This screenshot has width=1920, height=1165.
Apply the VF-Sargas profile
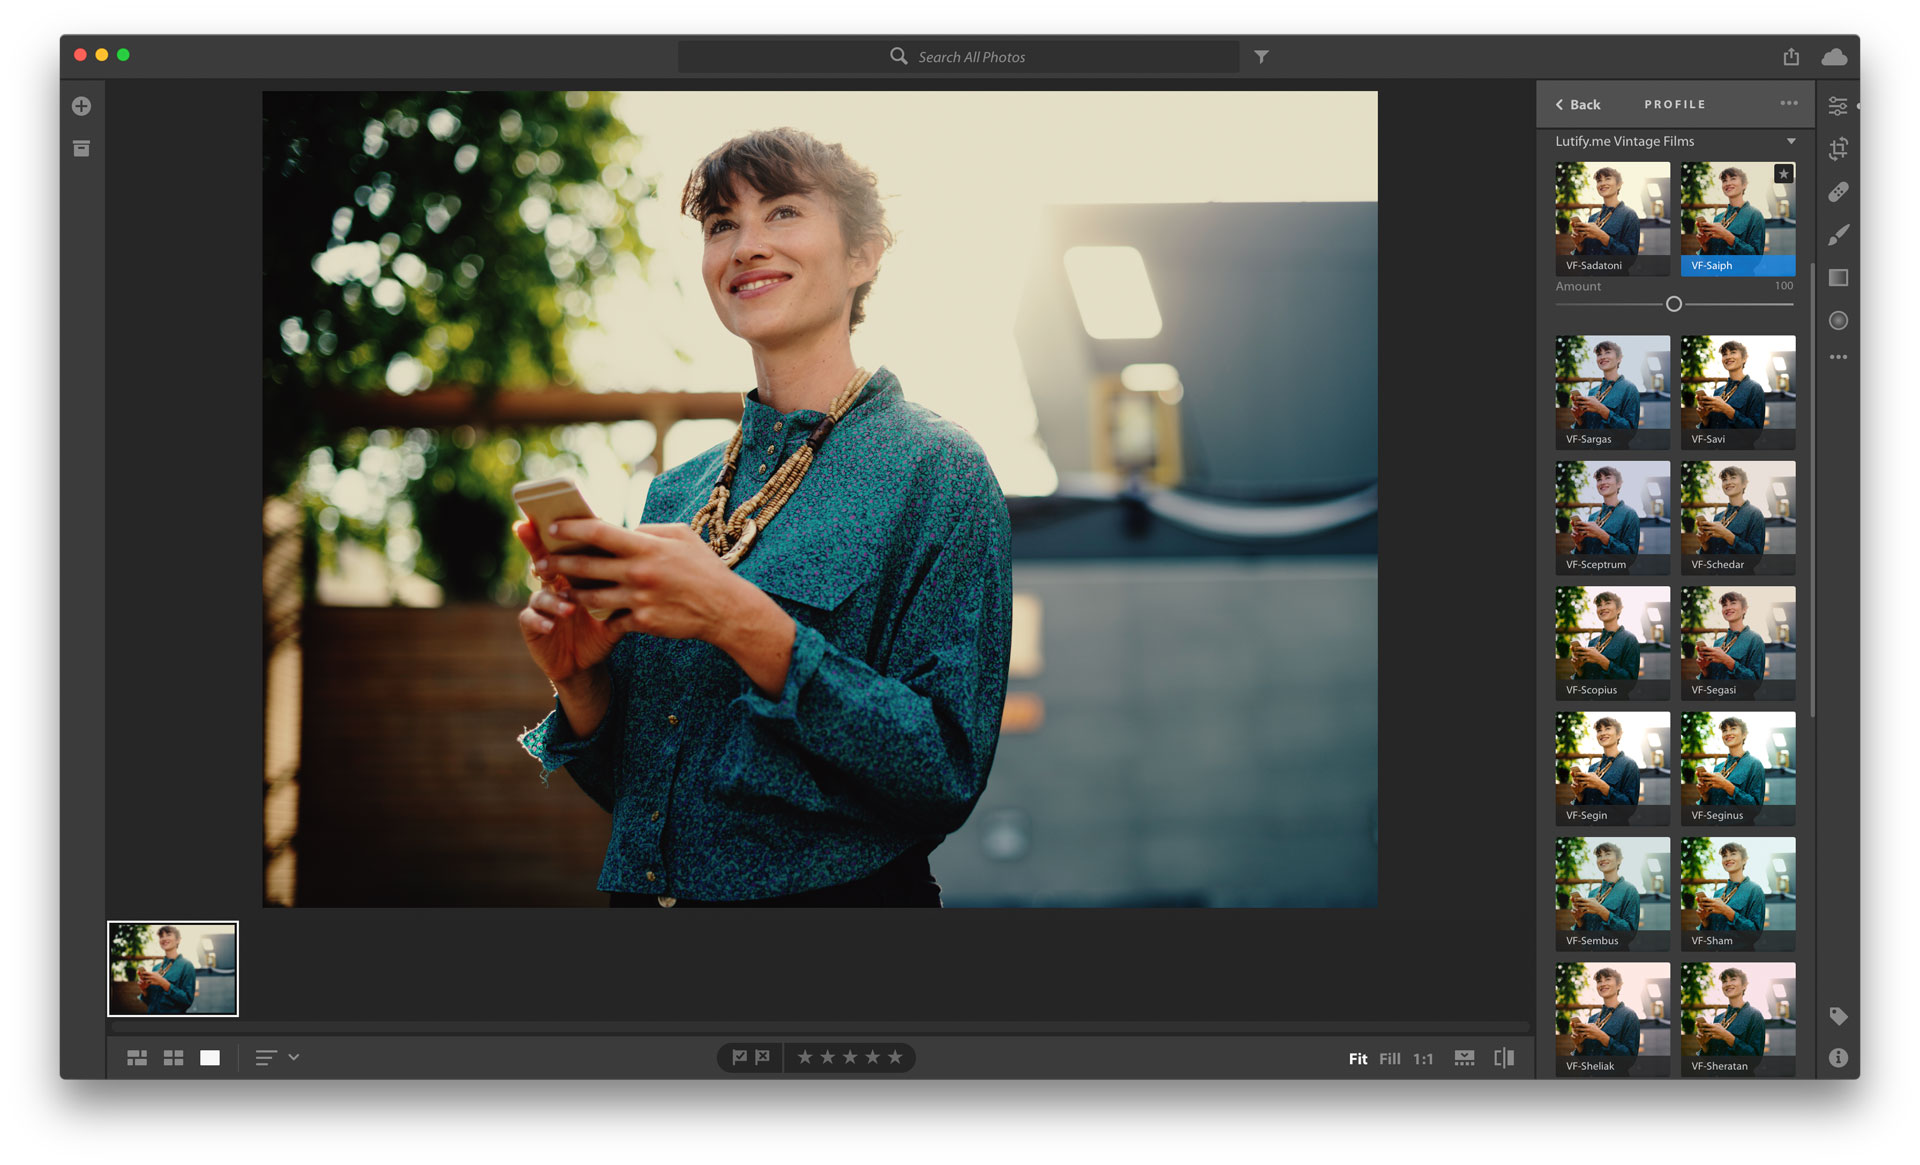1612,392
